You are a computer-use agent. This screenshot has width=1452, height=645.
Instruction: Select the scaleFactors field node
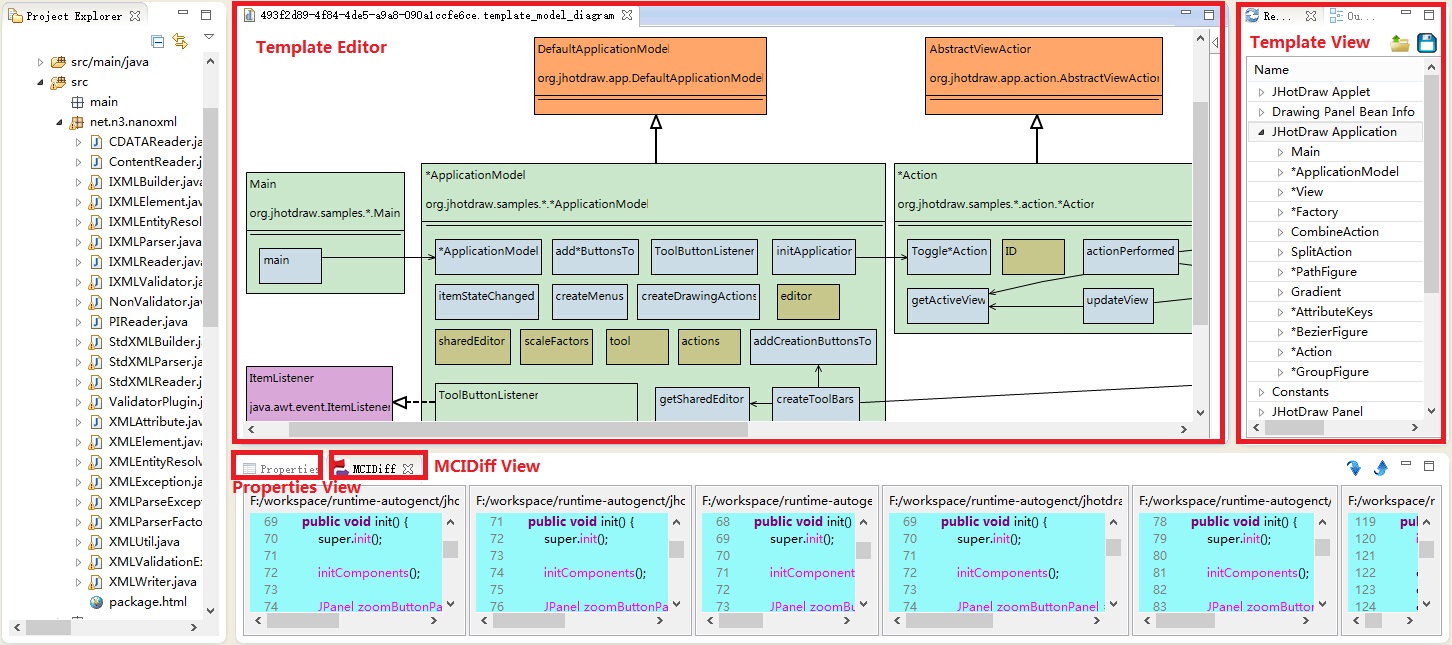pyautogui.click(x=556, y=347)
